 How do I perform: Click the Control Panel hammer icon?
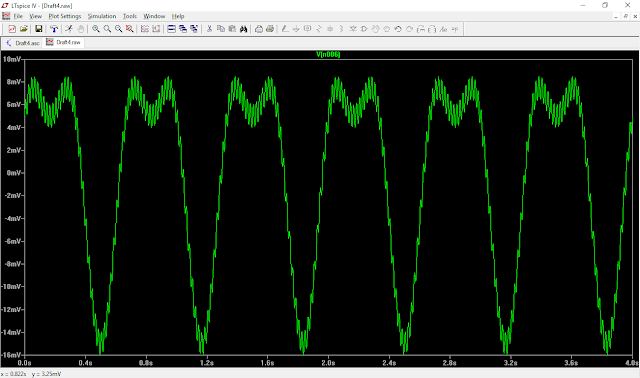click(x=54, y=29)
